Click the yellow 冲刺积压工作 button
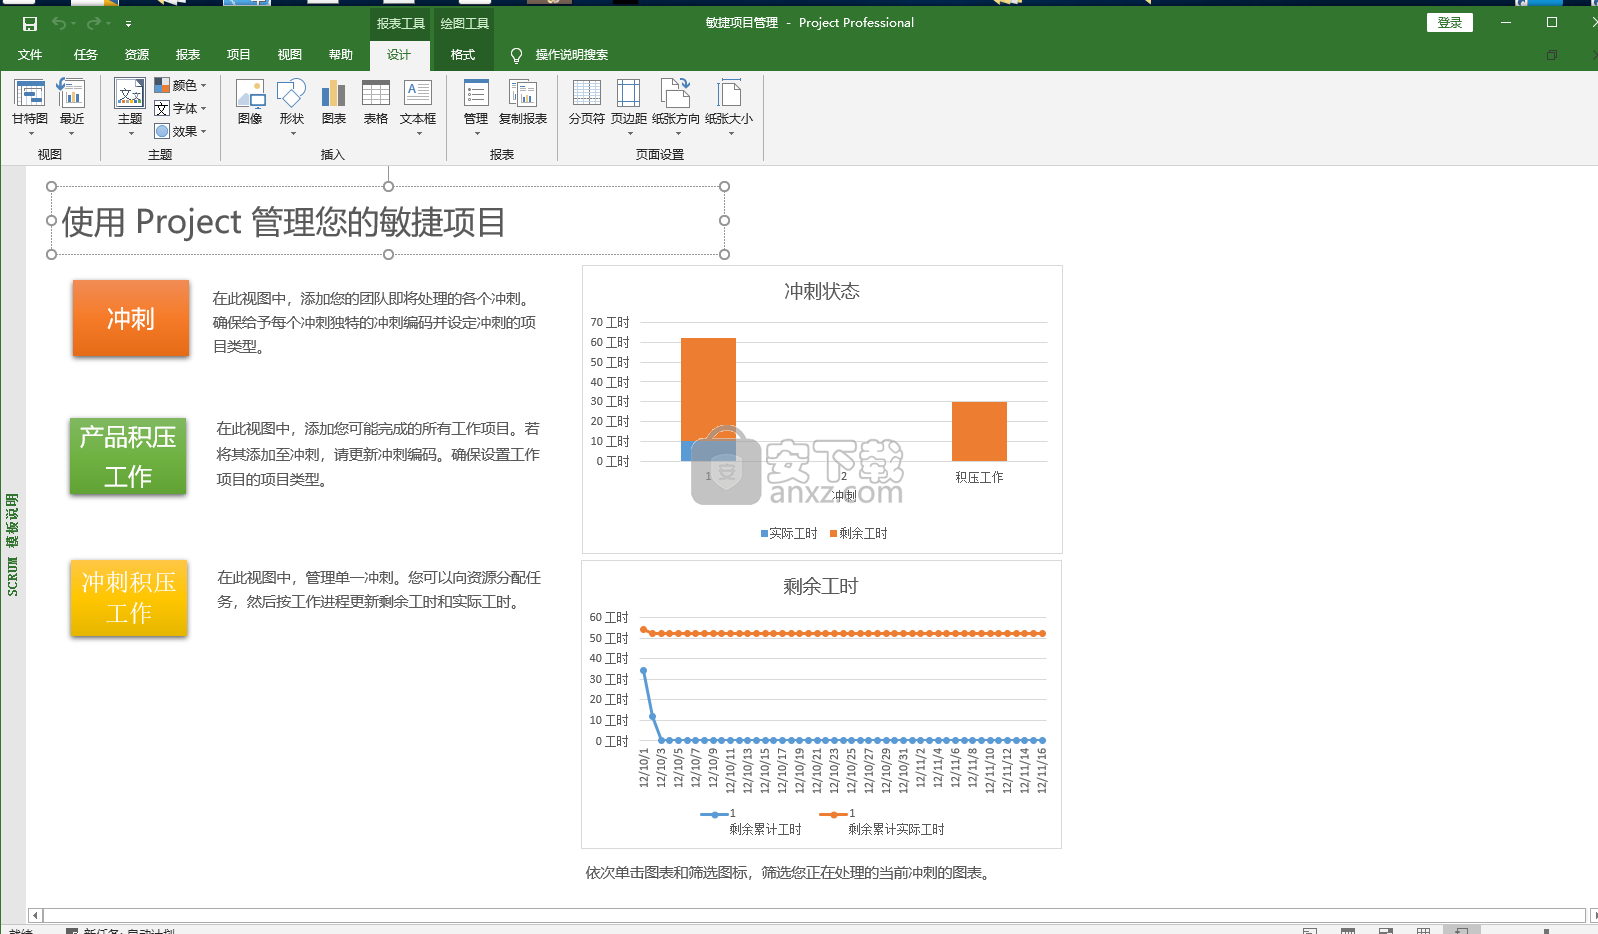 click(x=129, y=597)
